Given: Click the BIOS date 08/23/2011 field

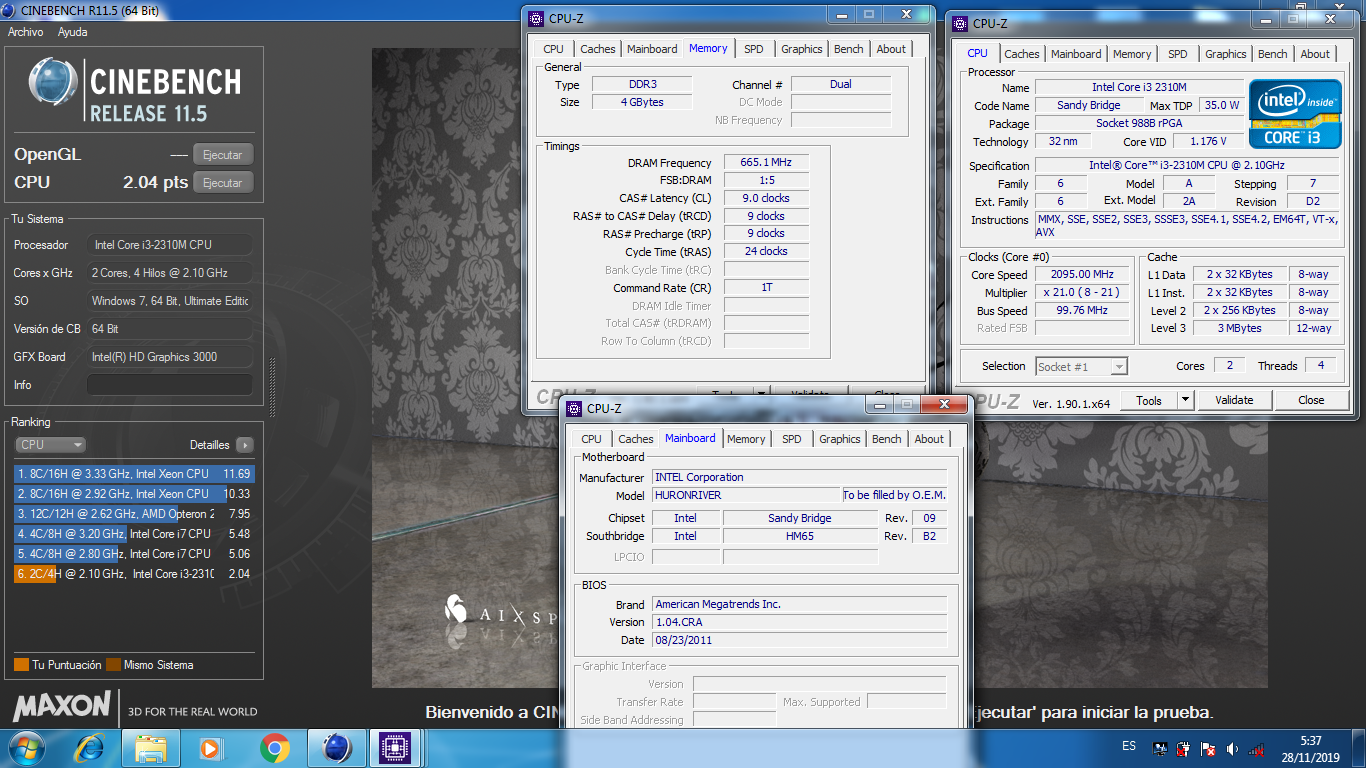Looking at the screenshot, I should [799, 640].
